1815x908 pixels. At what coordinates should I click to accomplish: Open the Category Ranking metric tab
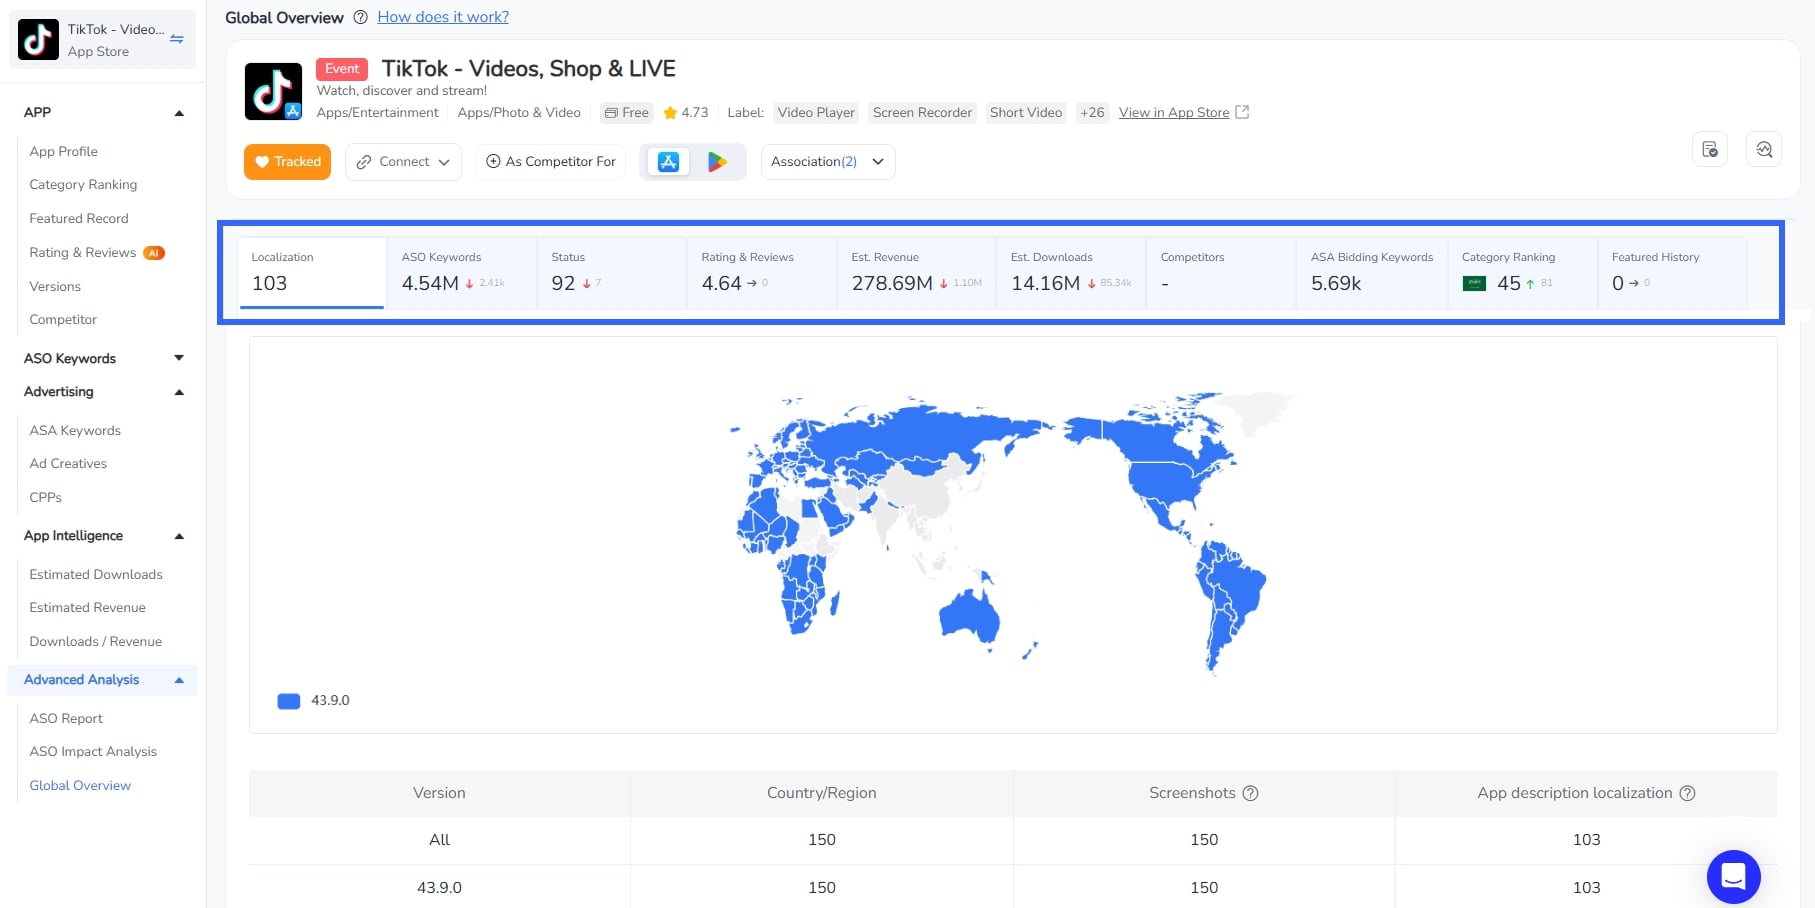1521,272
